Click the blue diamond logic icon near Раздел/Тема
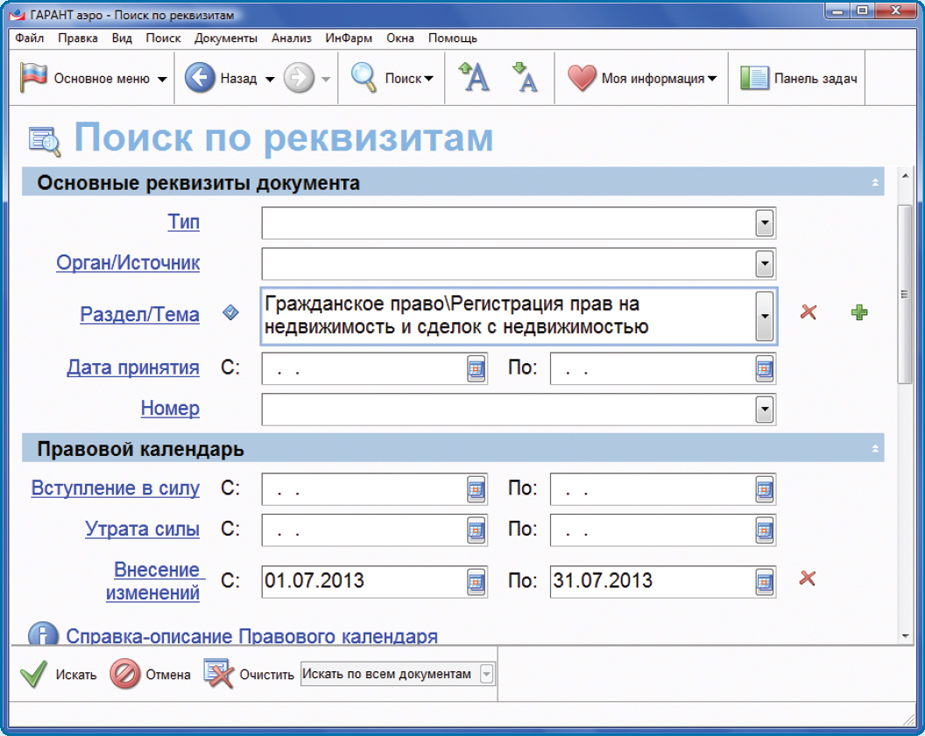The width and height of the screenshot is (925, 736). pyautogui.click(x=231, y=313)
